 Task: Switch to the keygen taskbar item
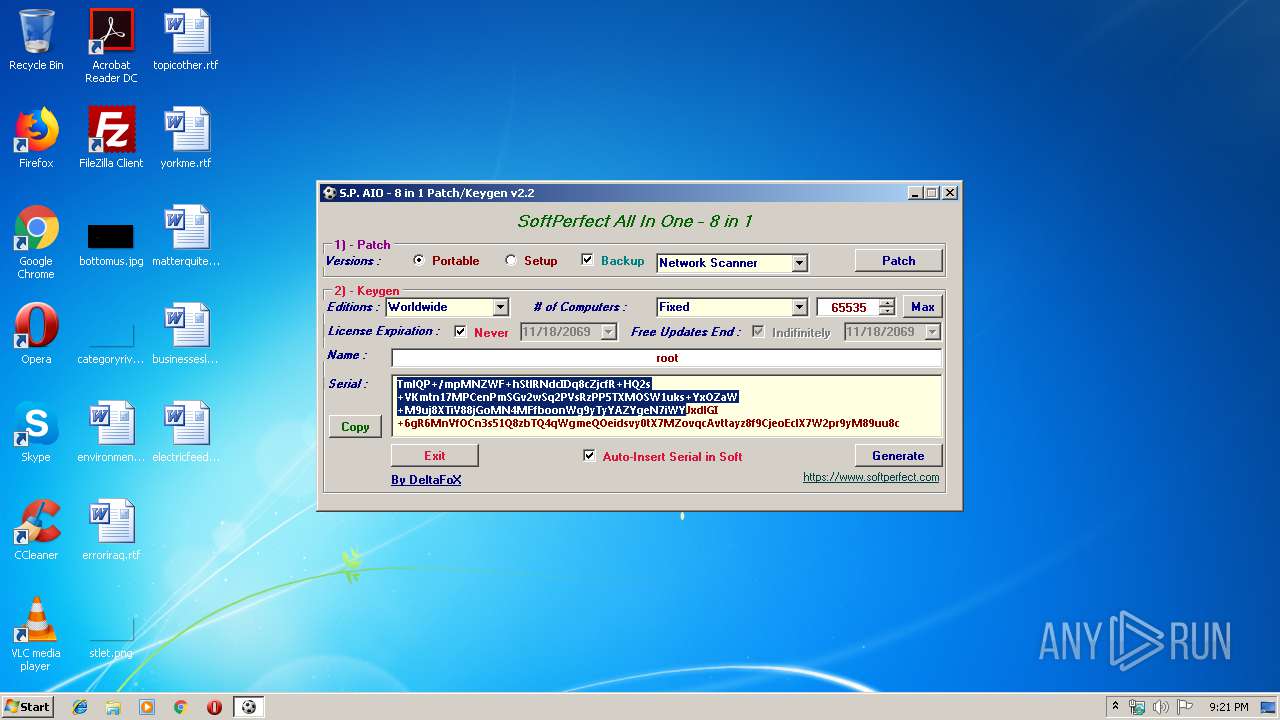coord(249,707)
